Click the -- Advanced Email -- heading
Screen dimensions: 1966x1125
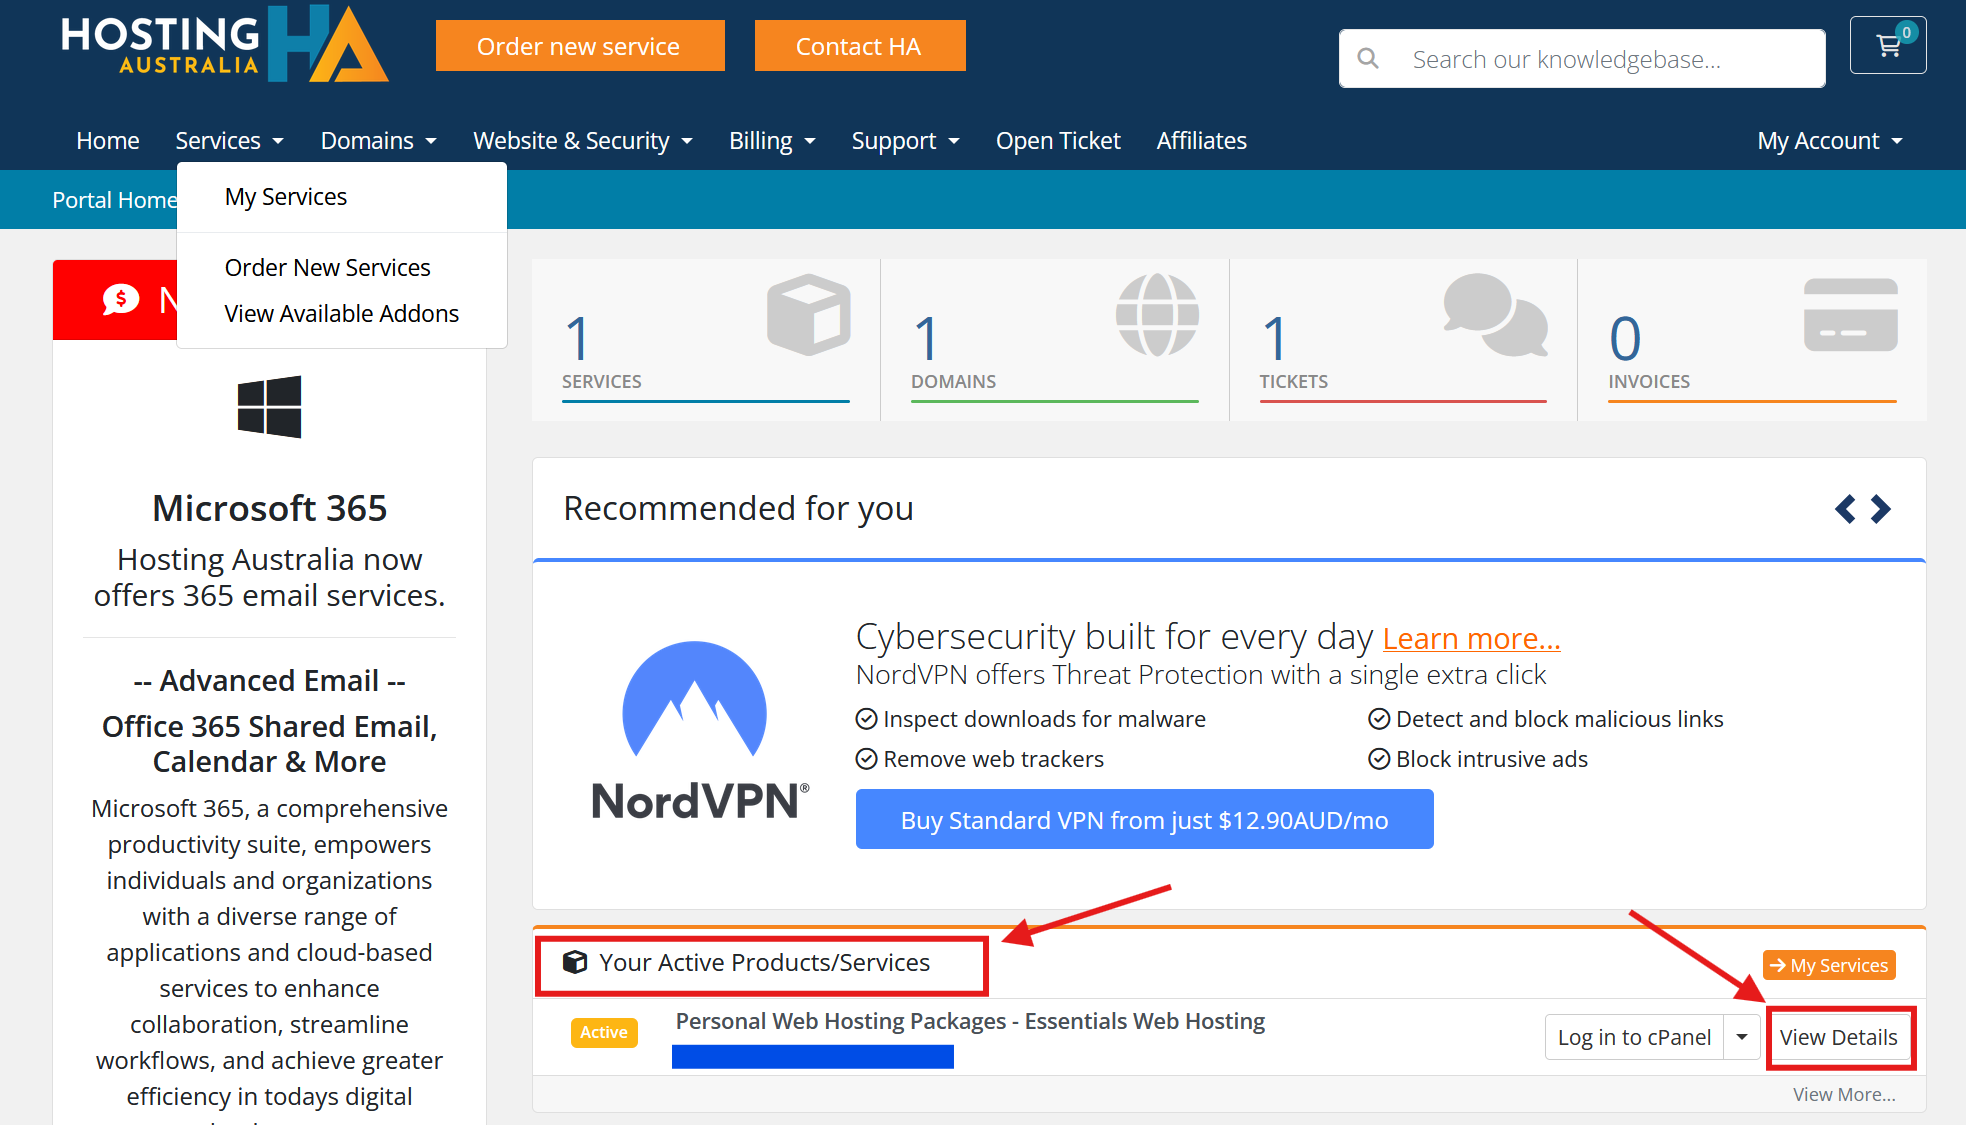pos(270,681)
